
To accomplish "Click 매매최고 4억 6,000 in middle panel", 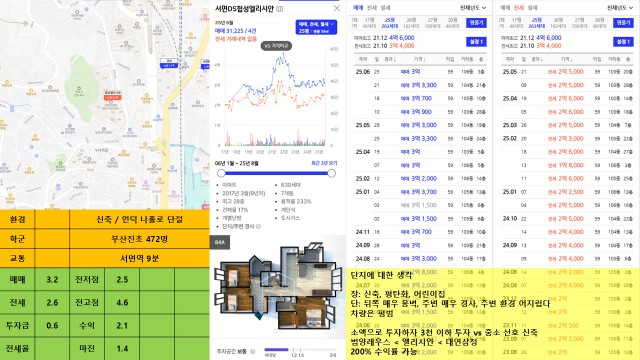I will tap(384, 38).
